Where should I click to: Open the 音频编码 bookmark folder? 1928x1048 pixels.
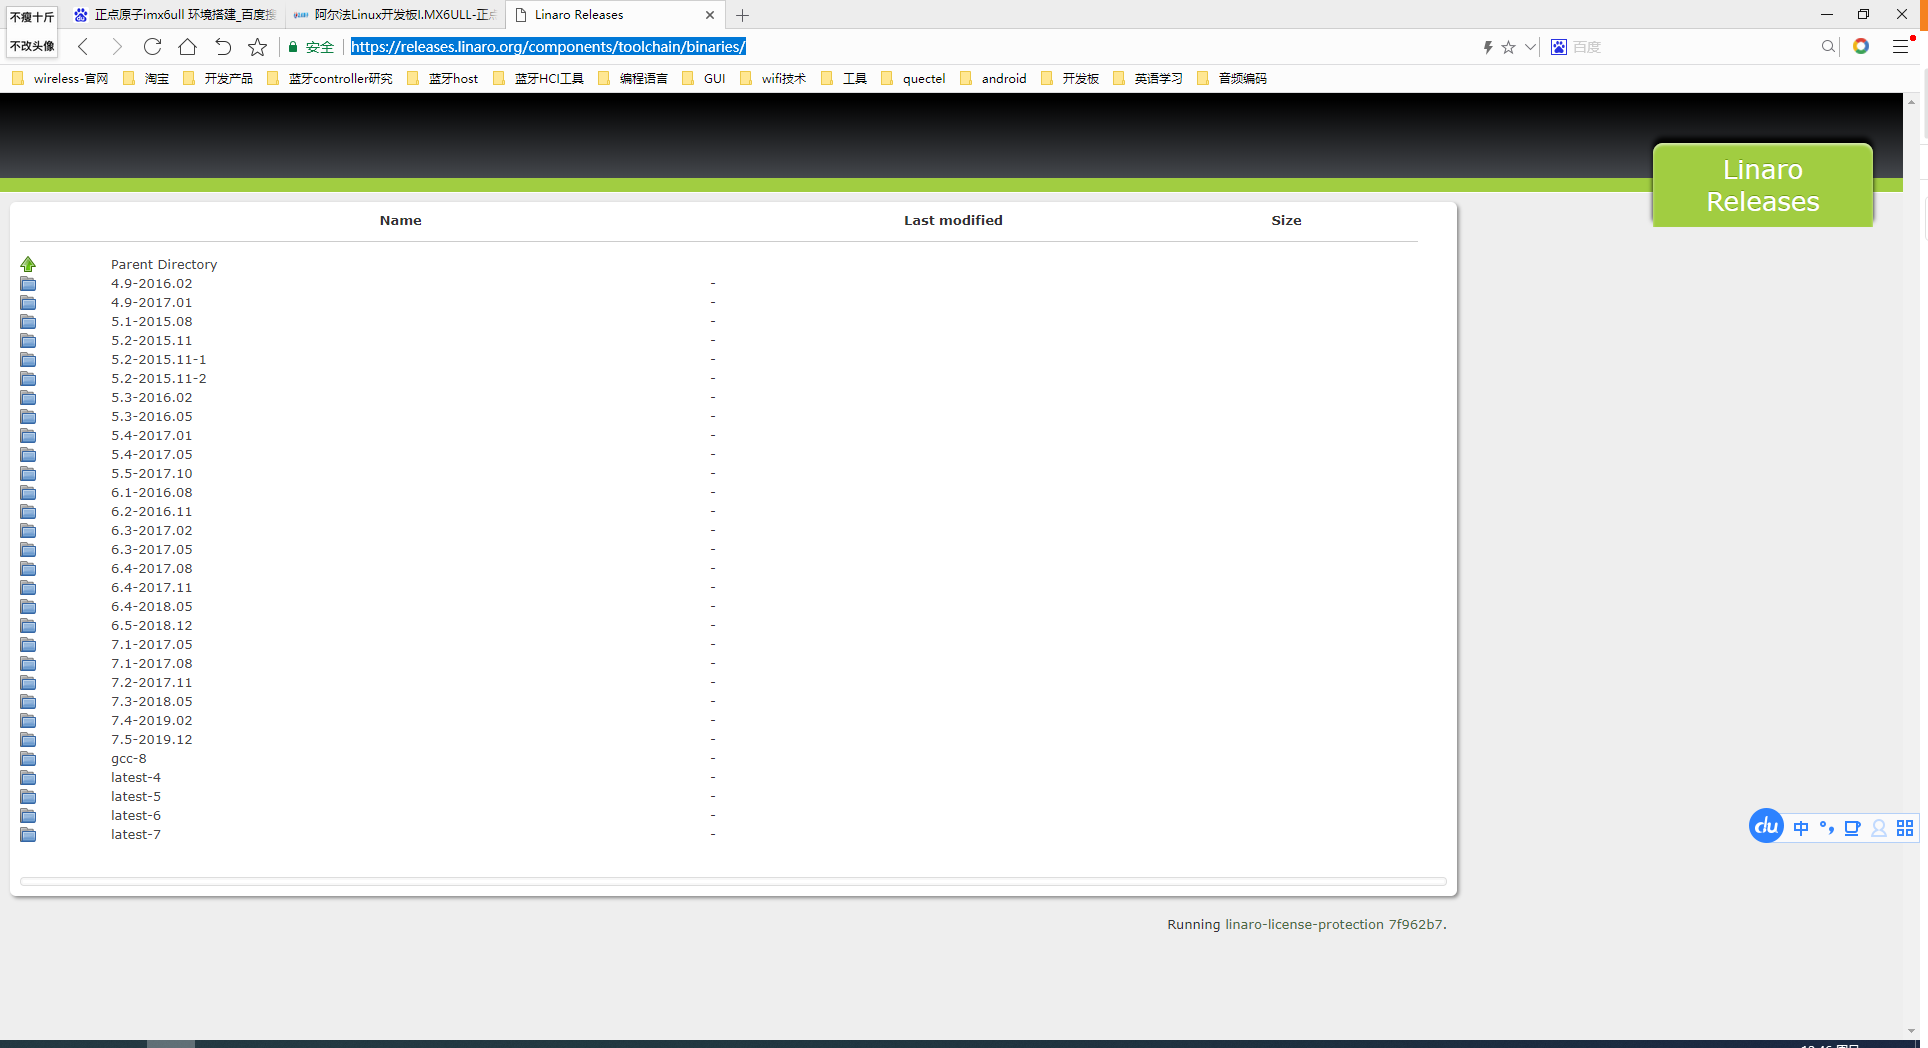coord(1232,78)
